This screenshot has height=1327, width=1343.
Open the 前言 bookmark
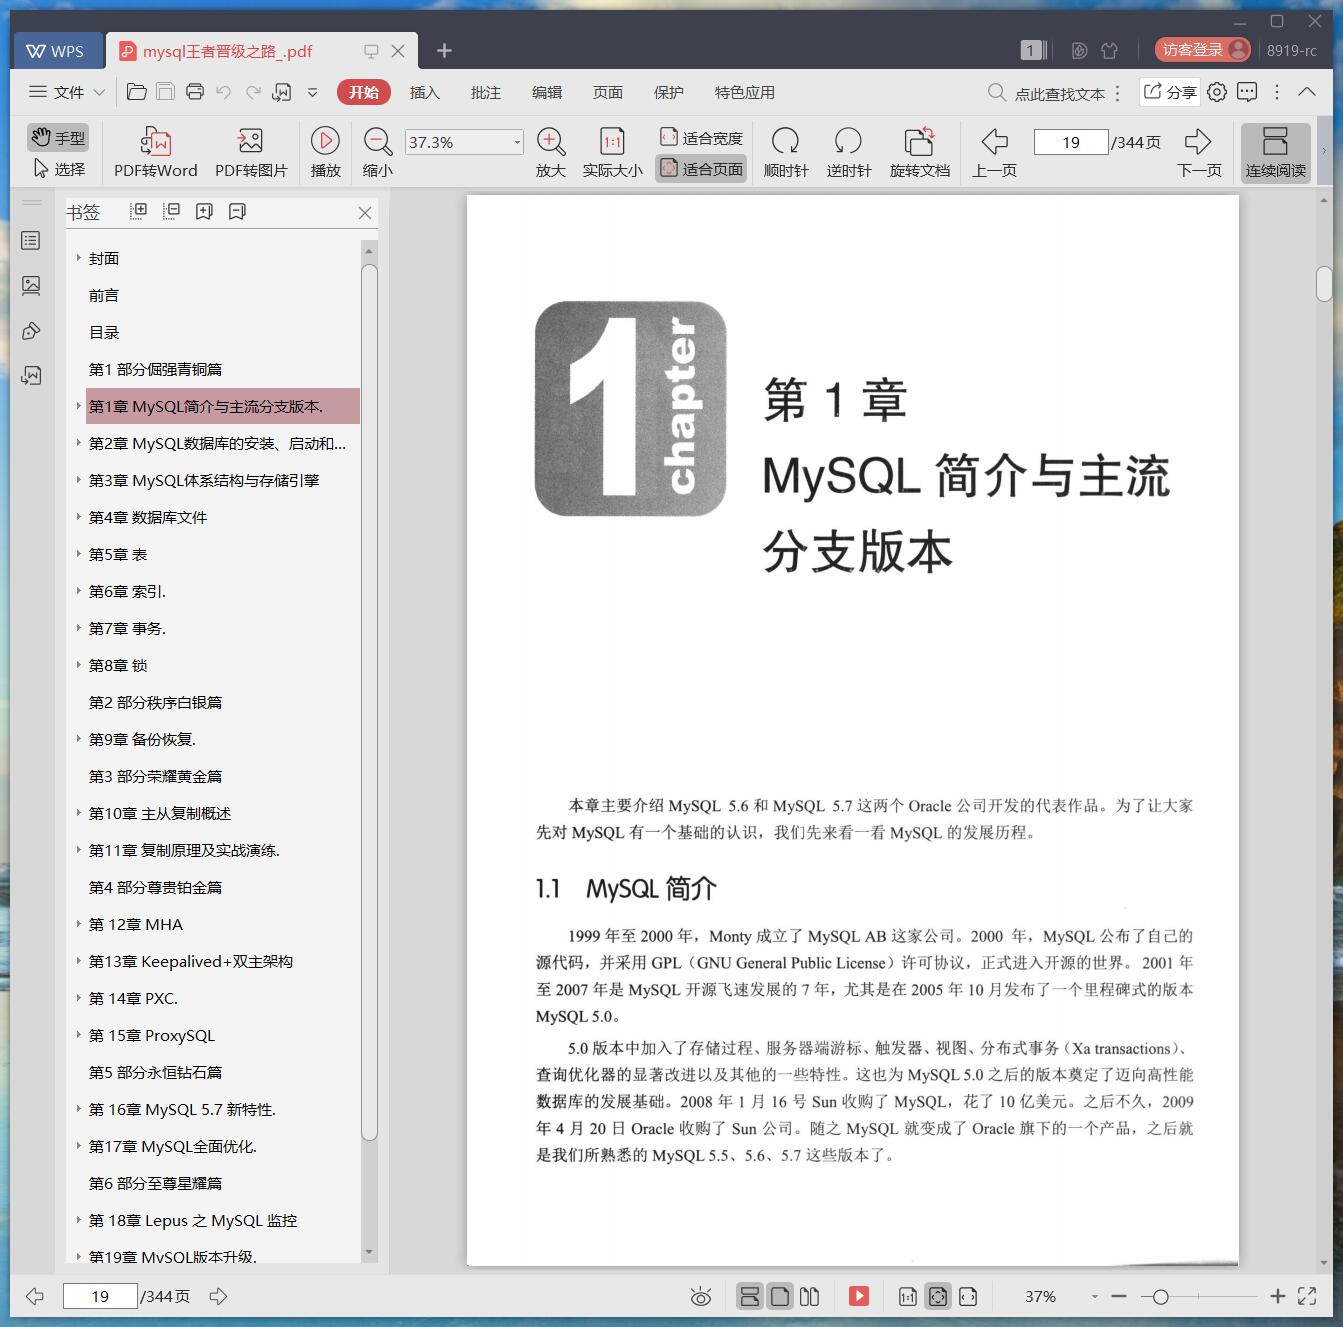104,295
